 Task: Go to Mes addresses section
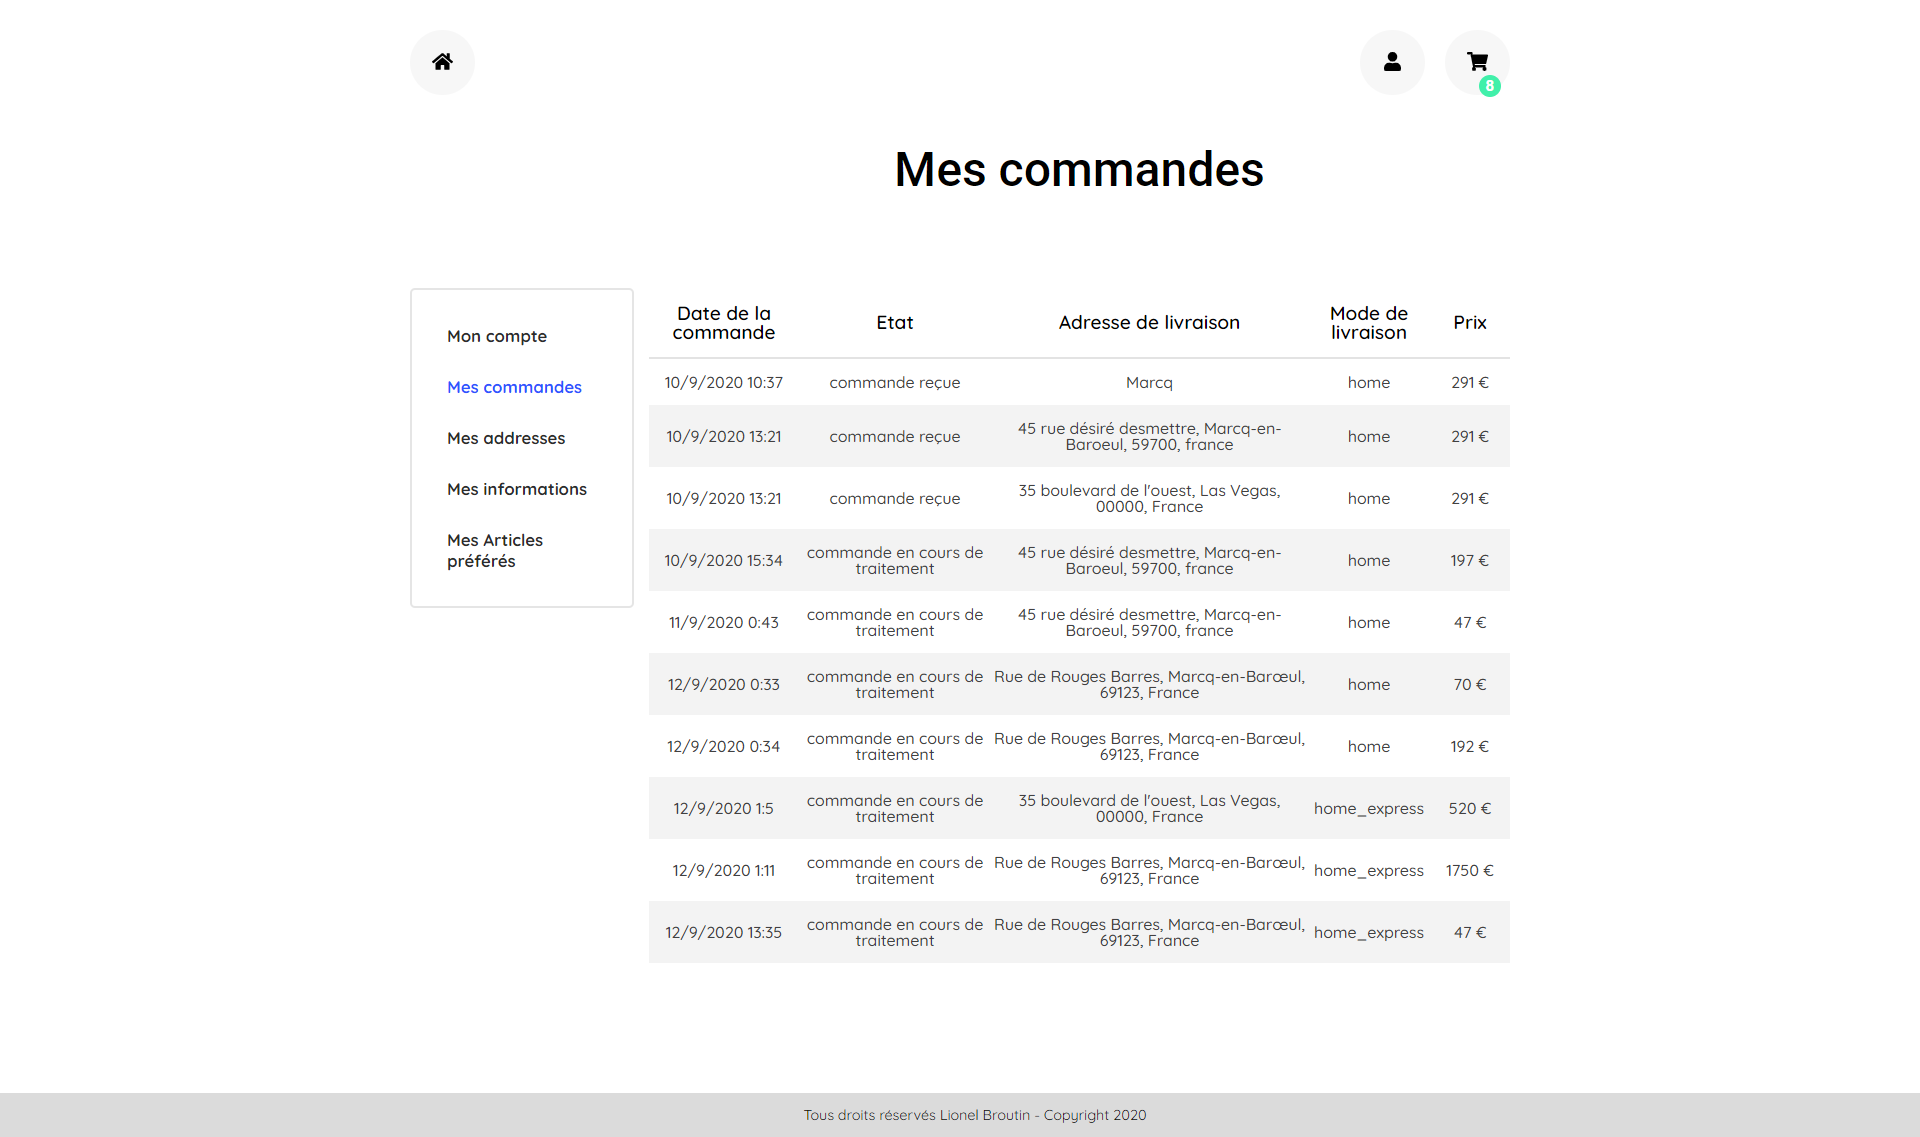coord(505,438)
